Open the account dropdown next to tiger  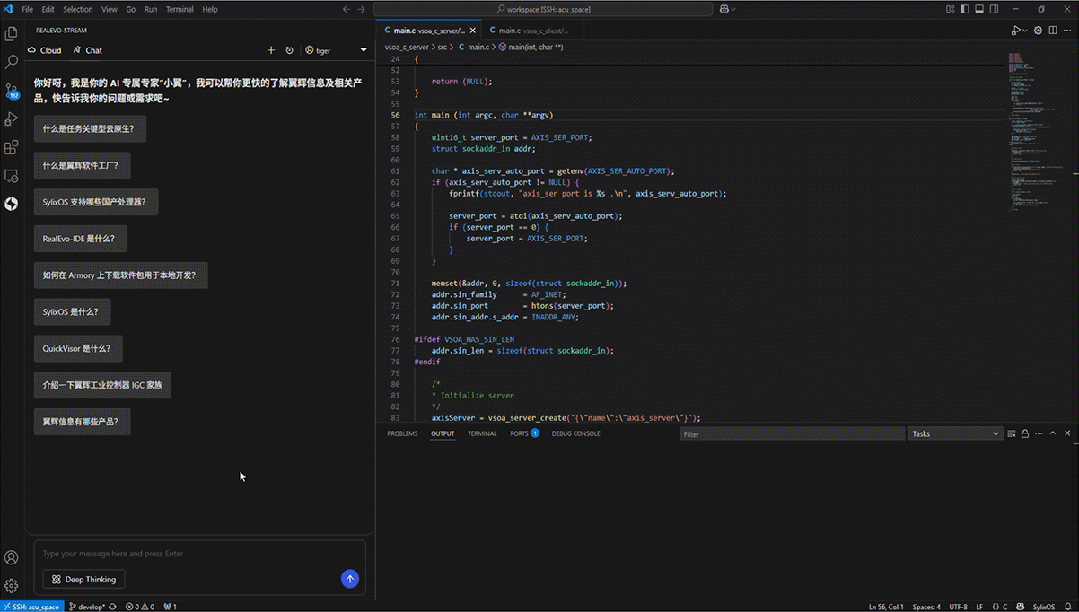363,50
